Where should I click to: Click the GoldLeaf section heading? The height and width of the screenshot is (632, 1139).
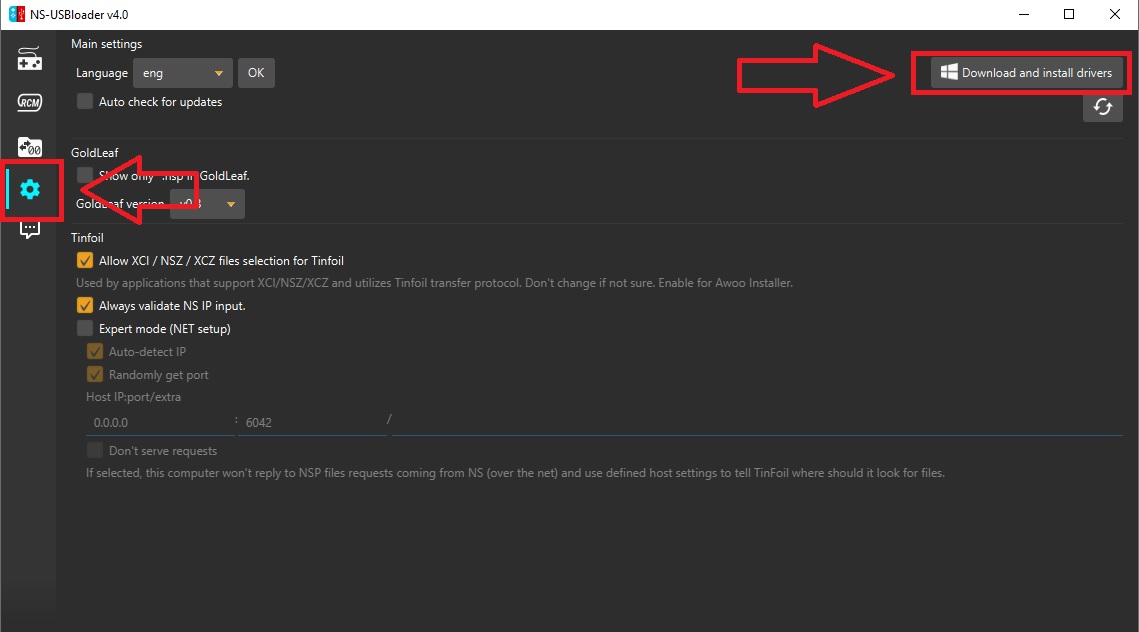(94, 153)
